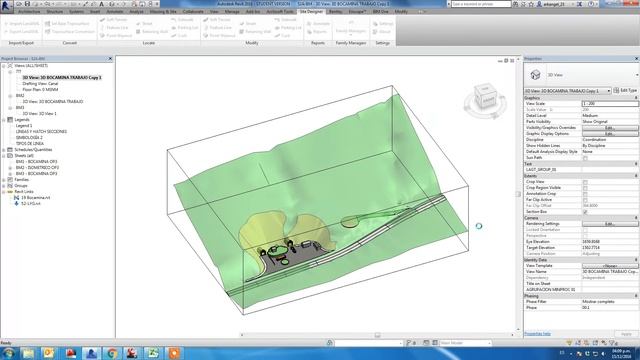Switch to the Architecture ribbon tab
The width and height of the screenshot is (640, 360).
pos(29,11)
